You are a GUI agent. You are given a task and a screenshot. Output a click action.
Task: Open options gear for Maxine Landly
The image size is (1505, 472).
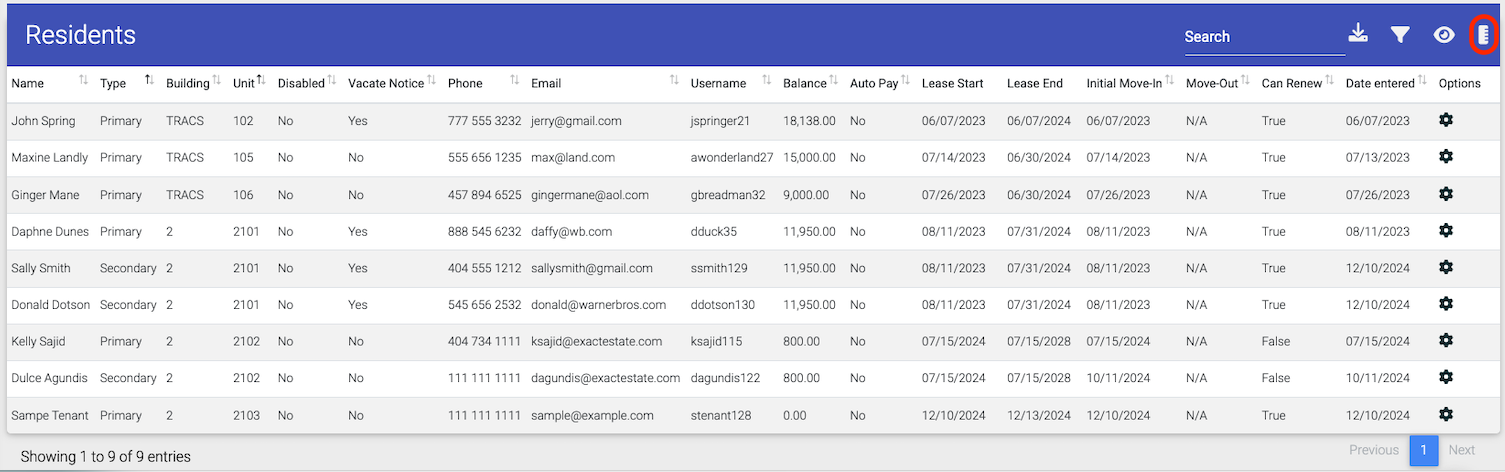[1445, 157]
